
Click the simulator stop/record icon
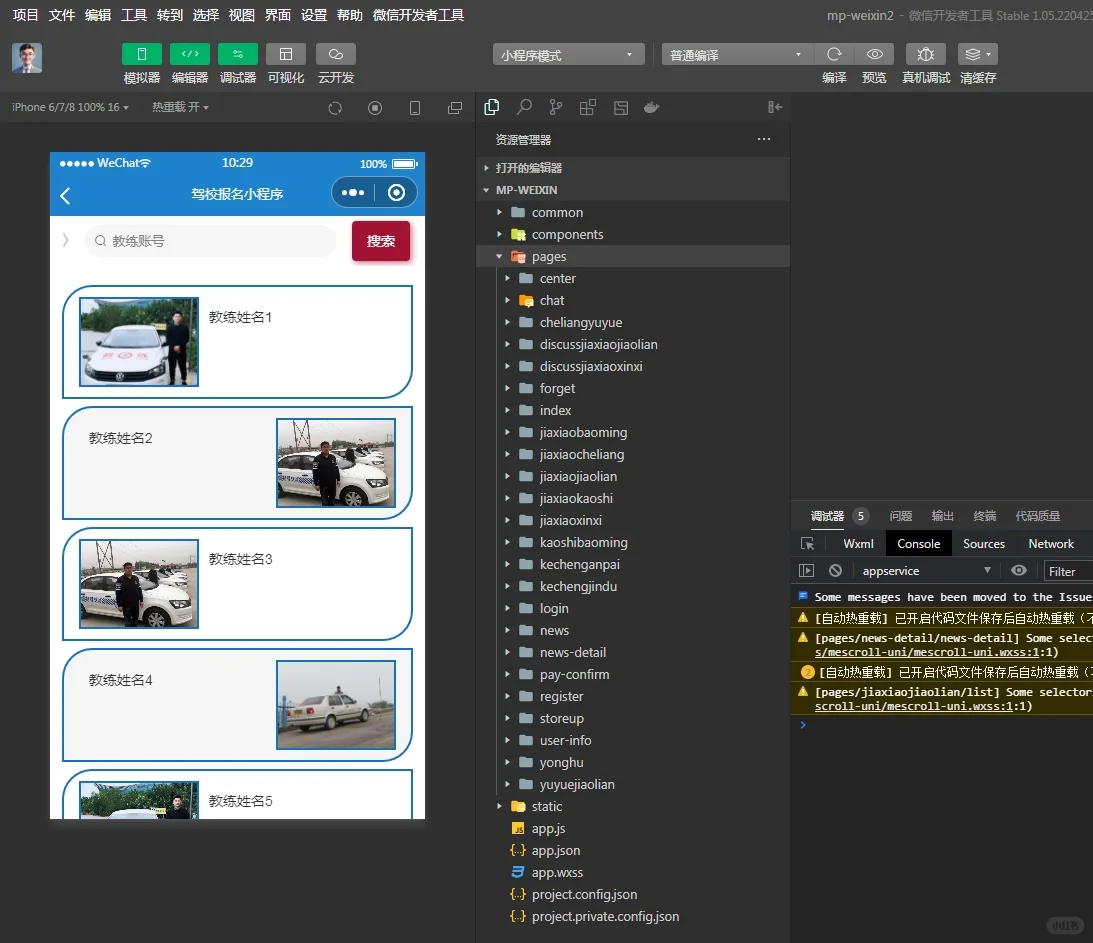[375, 108]
